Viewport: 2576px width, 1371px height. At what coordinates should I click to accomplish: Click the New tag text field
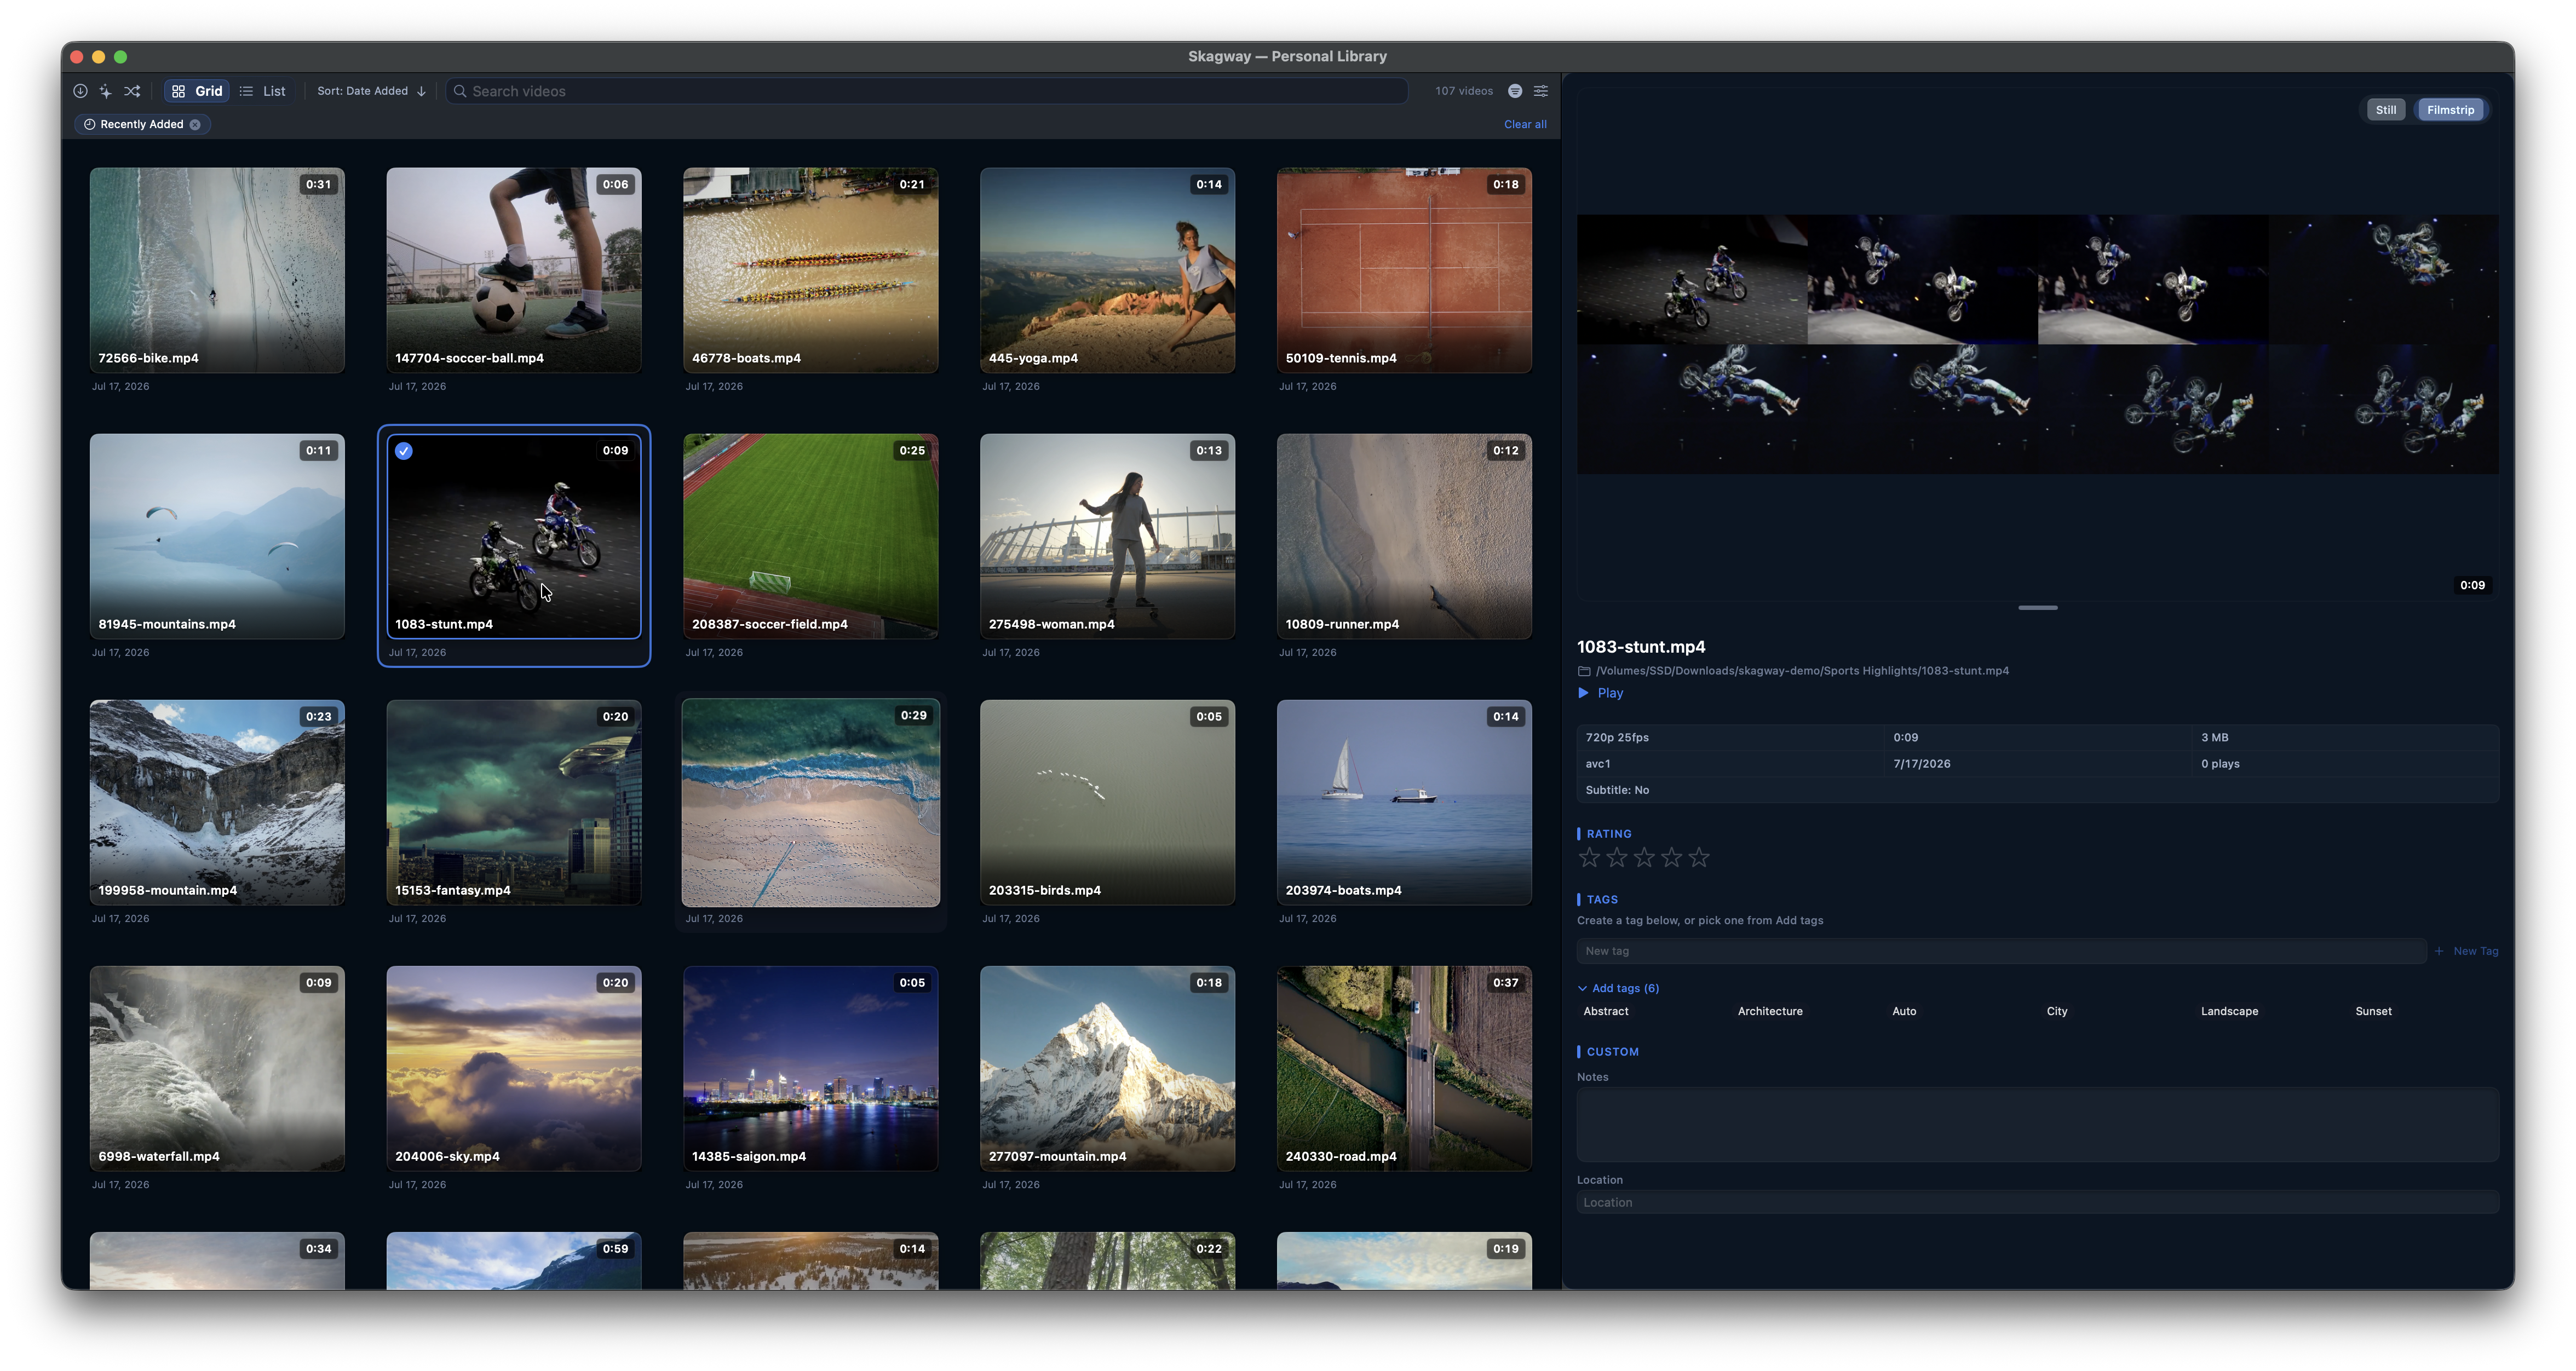2001,951
